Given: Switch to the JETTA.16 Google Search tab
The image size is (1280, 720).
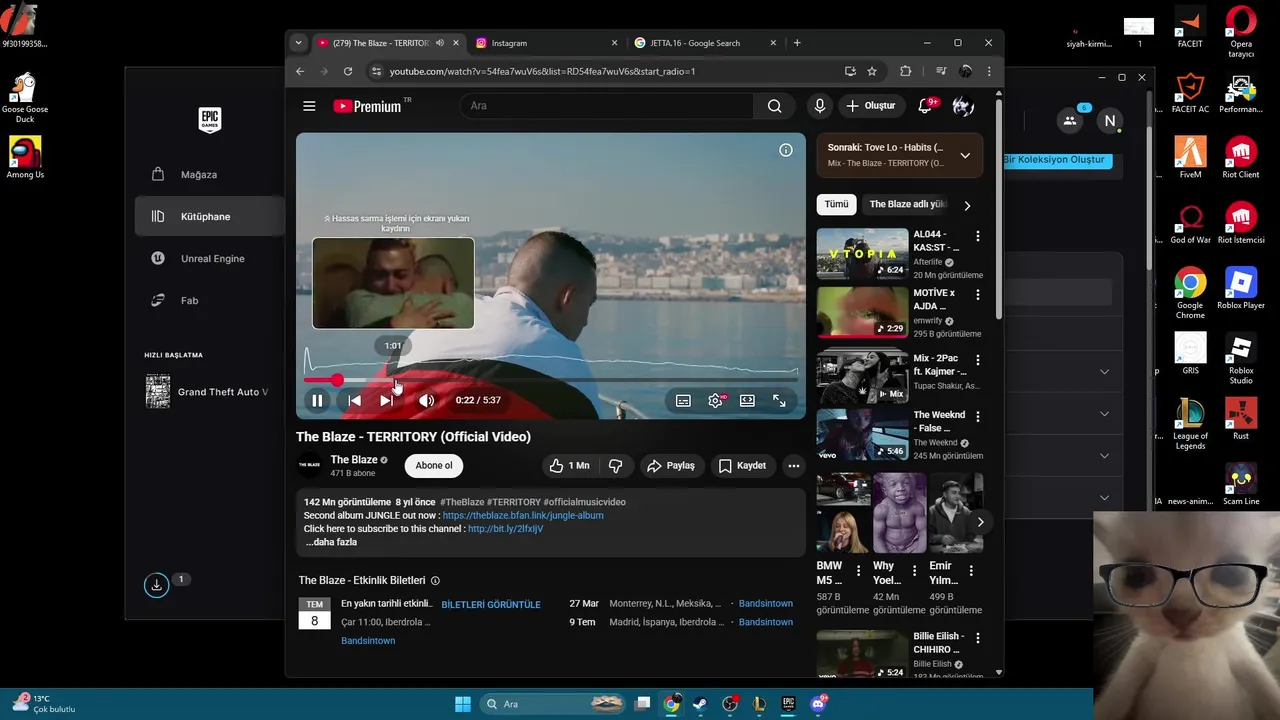Looking at the screenshot, I should coord(704,43).
